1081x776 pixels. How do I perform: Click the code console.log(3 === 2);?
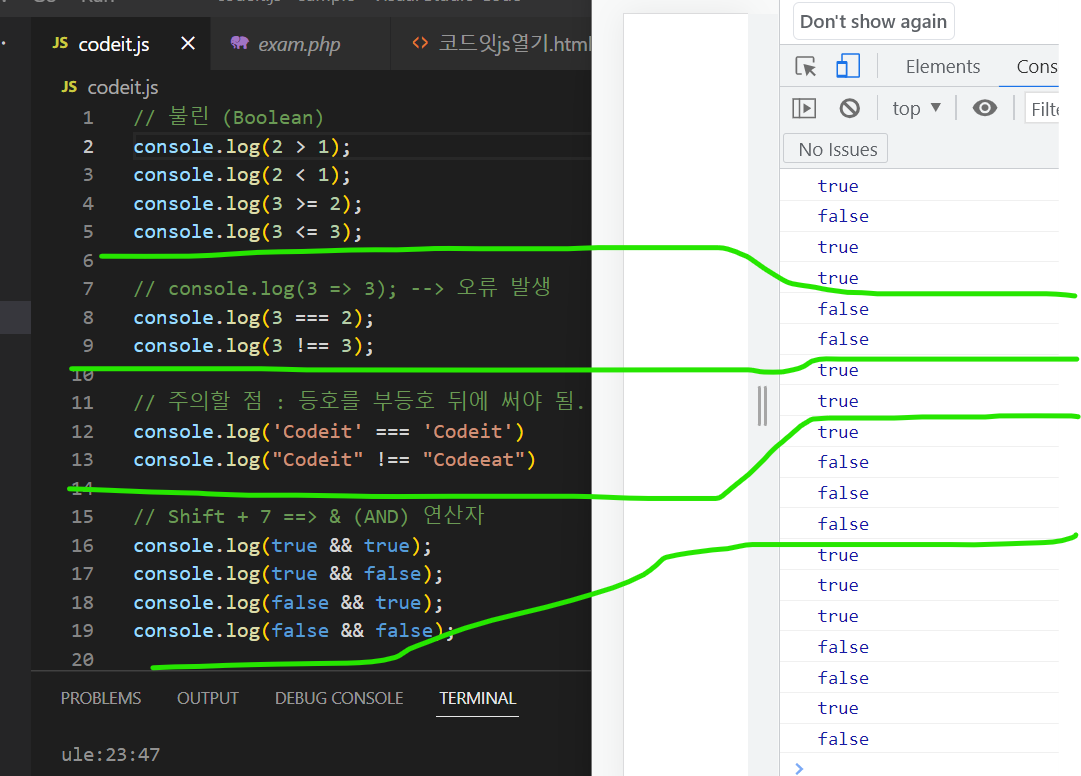(x=253, y=318)
